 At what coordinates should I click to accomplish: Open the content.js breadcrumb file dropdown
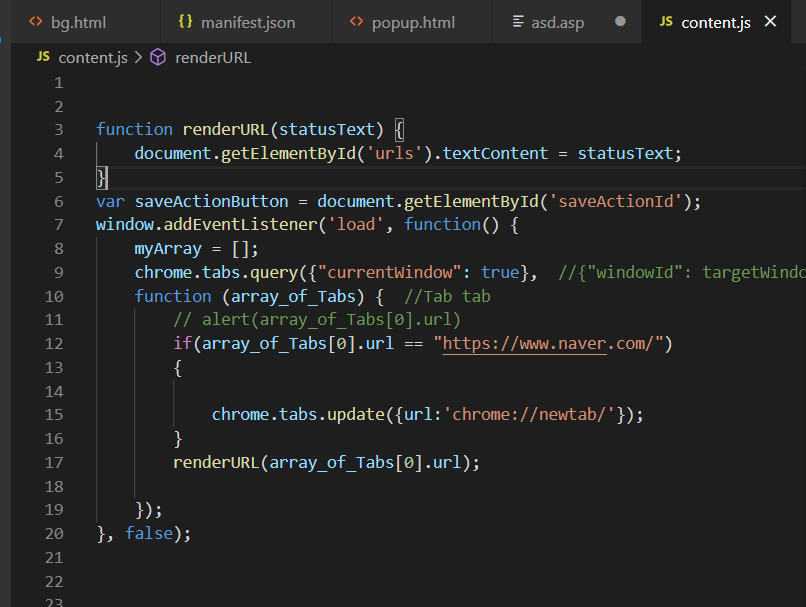pyautogui.click(x=93, y=58)
